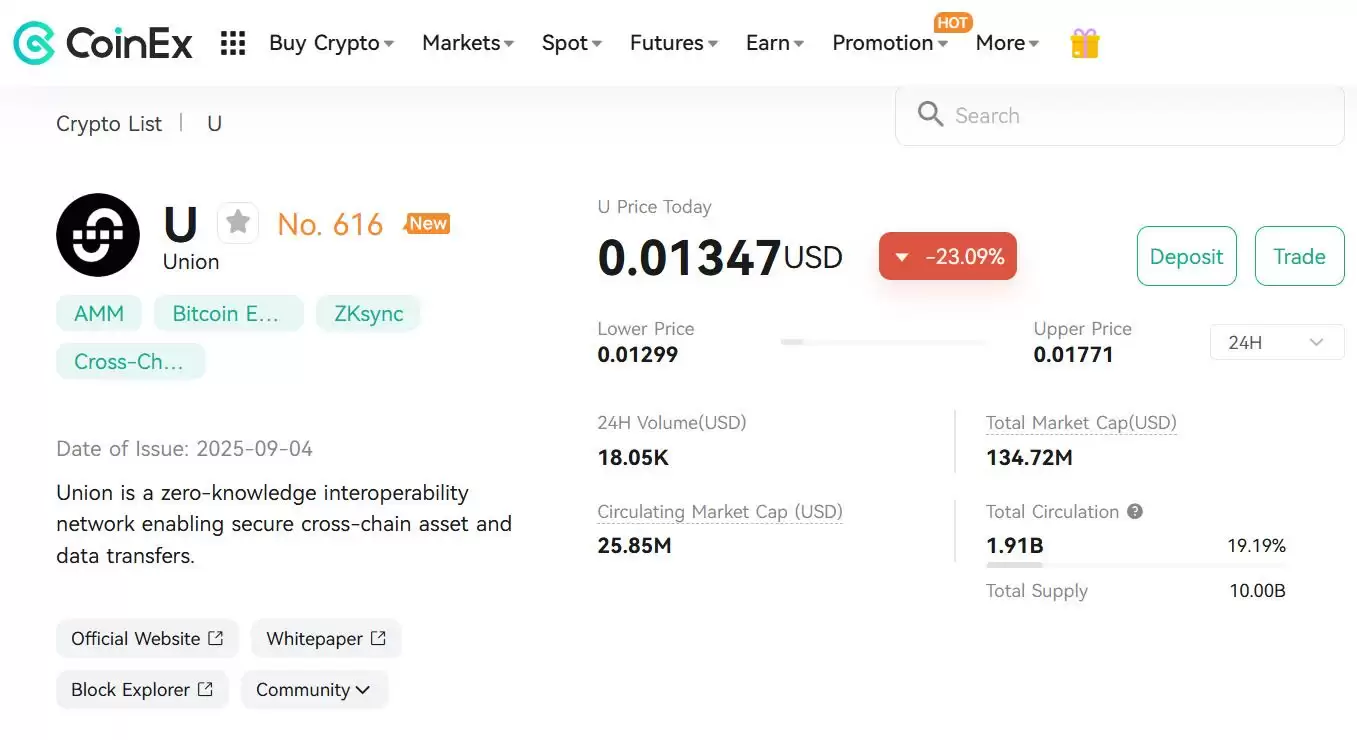Click the search magnifier icon
This screenshot has width=1357, height=740.
pyautogui.click(x=931, y=115)
